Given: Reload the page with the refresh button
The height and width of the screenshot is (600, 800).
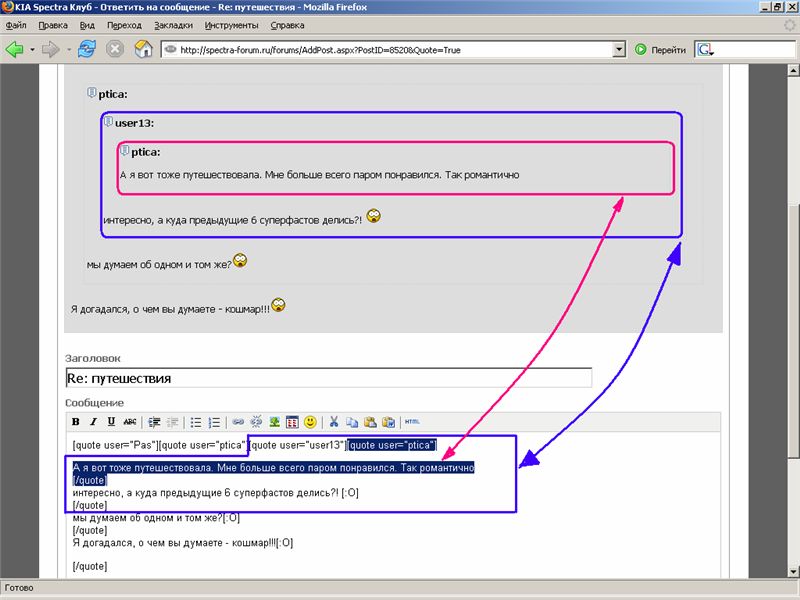Looking at the screenshot, I should 87,48.
